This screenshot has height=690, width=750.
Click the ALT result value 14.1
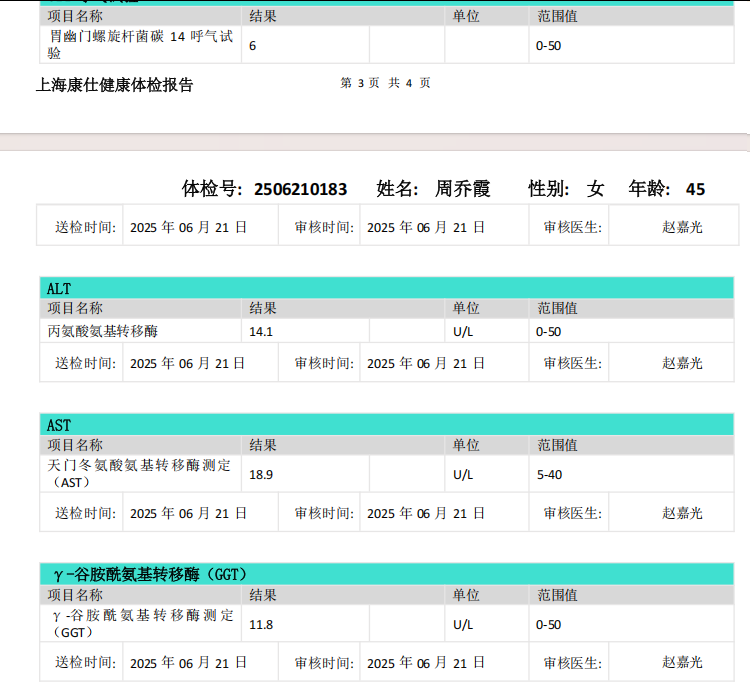pos(261,331)
